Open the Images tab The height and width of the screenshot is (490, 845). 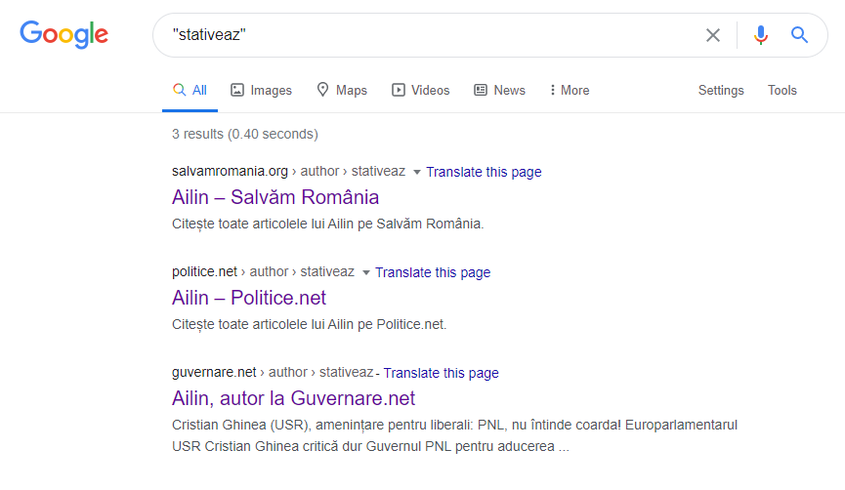(261, 90)
